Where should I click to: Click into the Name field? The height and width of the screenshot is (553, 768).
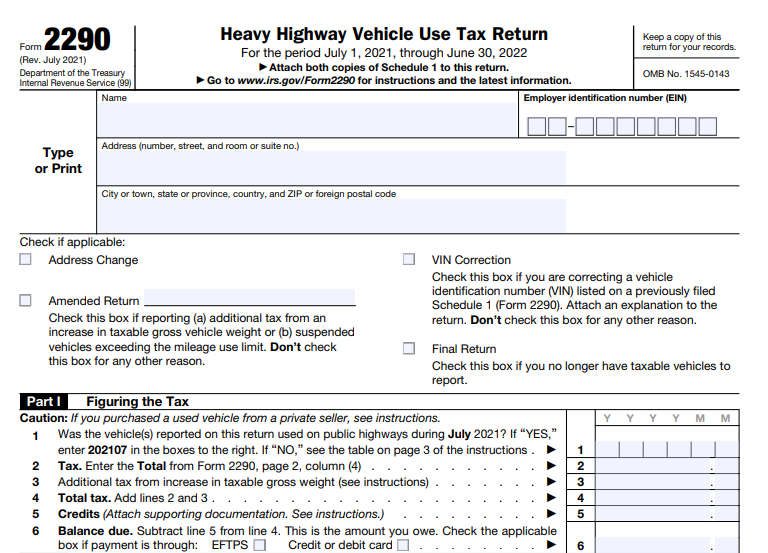point(307,120)
